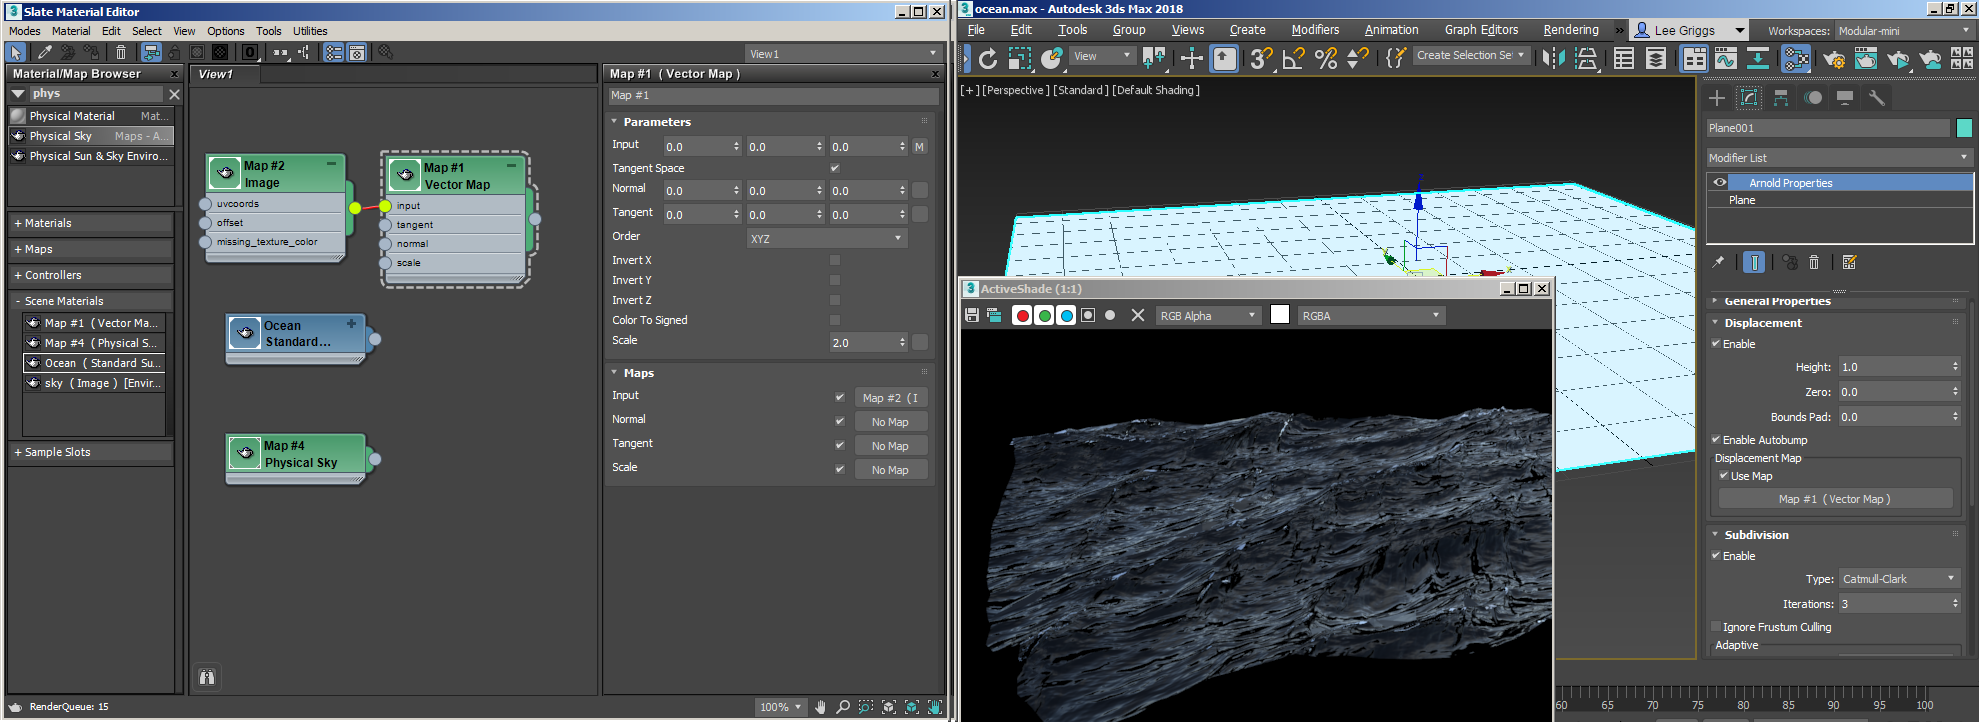The image size is (1979, 722).
Task: Click the white color swatch in ActiveShade
Action: click(x=1279, y=315)
